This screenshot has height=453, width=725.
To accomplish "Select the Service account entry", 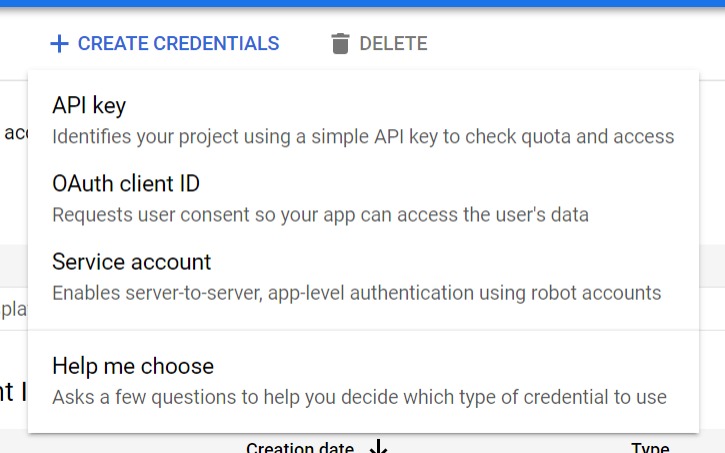I will pos(363,276).
